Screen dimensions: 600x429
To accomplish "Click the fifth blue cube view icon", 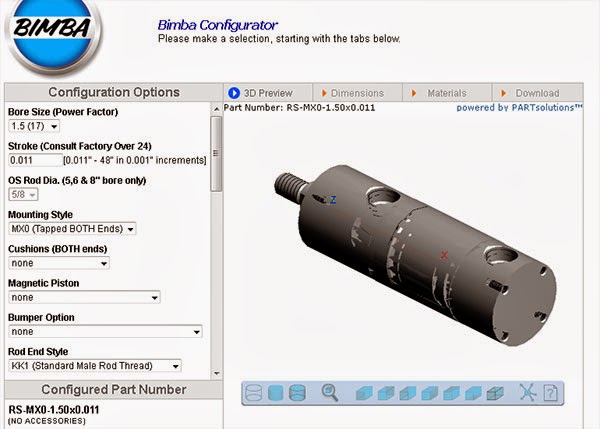I will click(451, 393).
